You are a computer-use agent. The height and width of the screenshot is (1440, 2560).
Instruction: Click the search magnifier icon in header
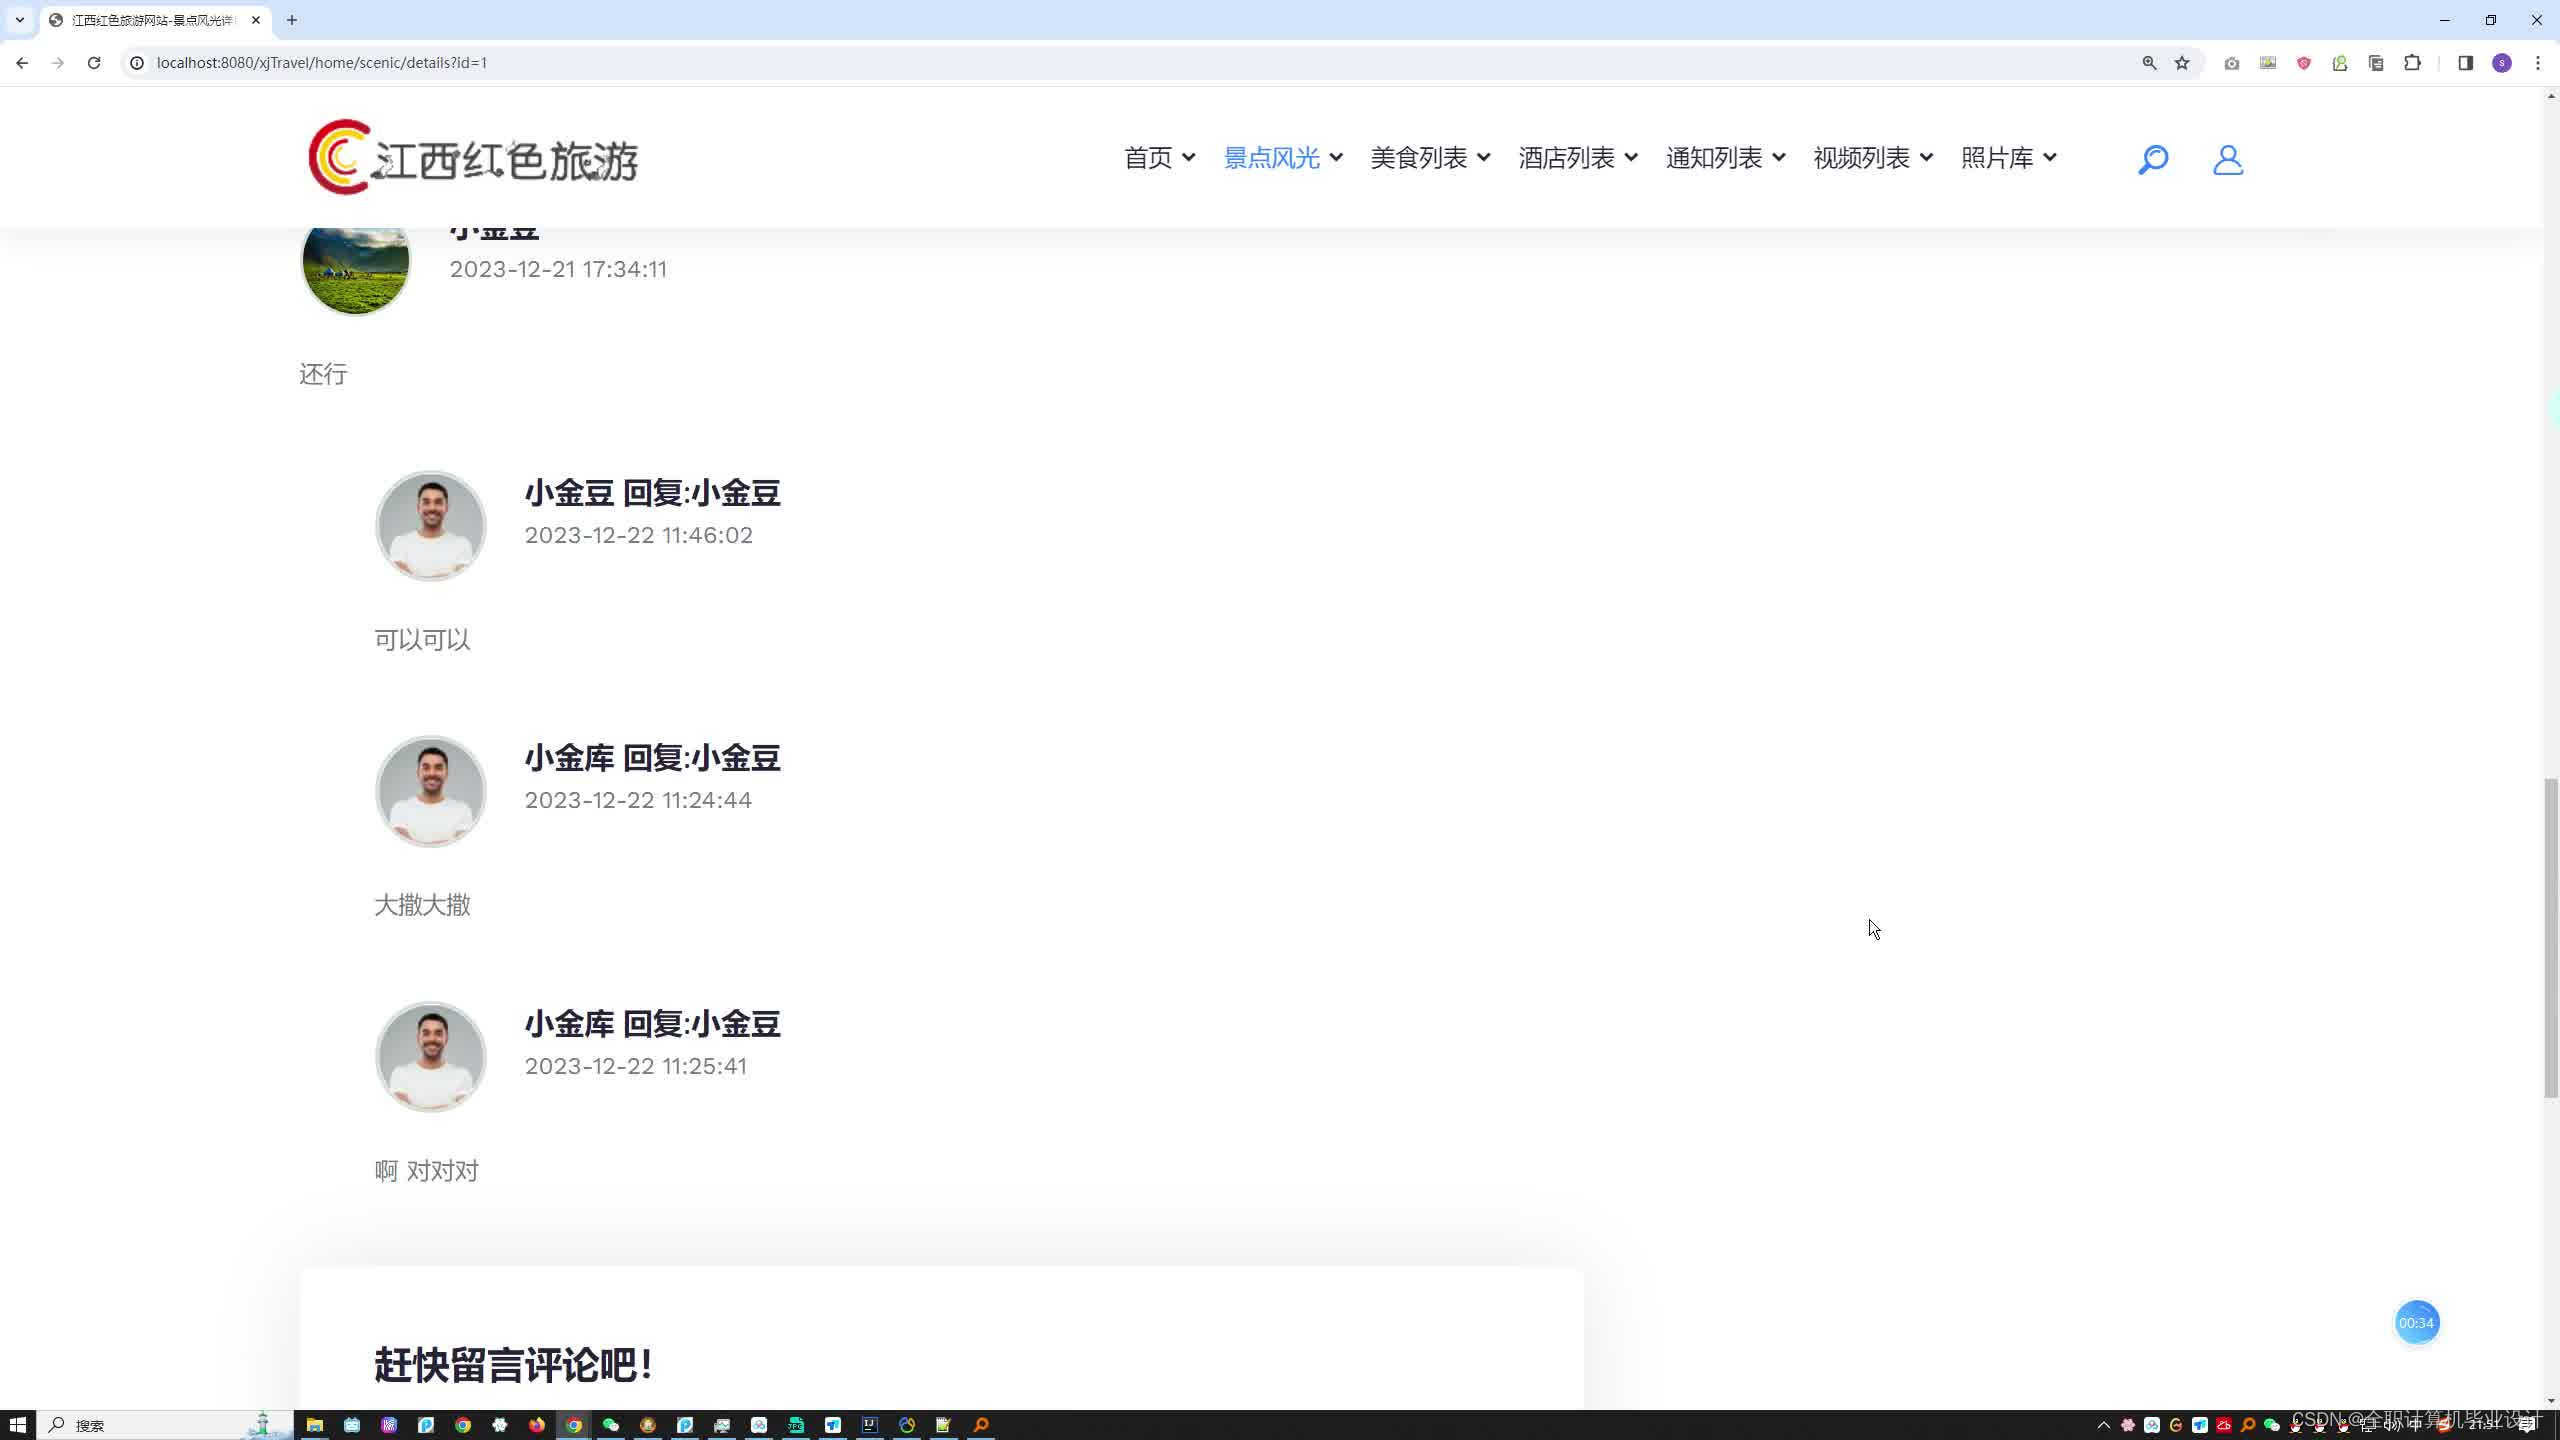tap(2152, 159)
